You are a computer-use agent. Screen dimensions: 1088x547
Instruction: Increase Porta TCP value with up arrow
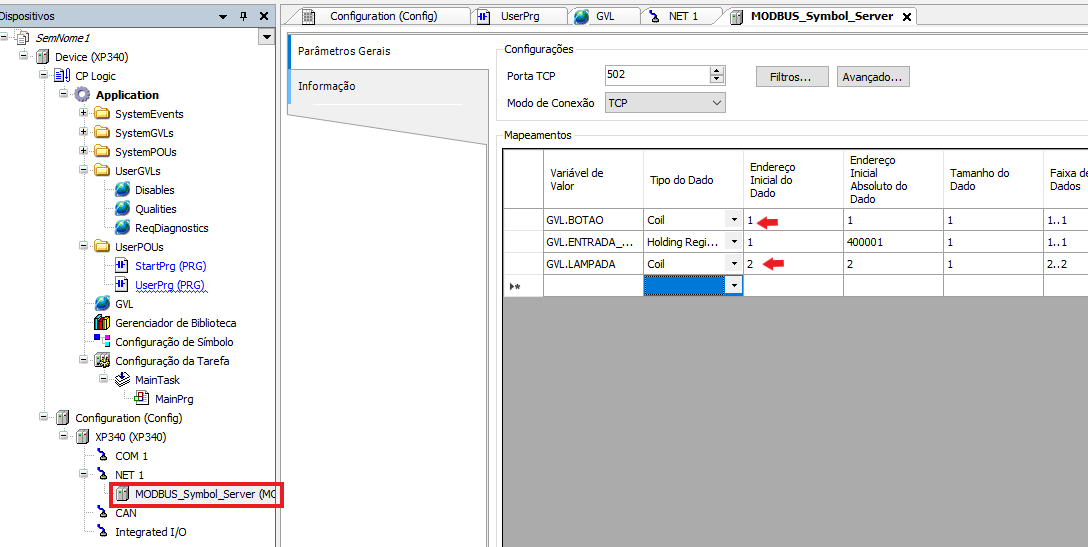coord(716,71)
